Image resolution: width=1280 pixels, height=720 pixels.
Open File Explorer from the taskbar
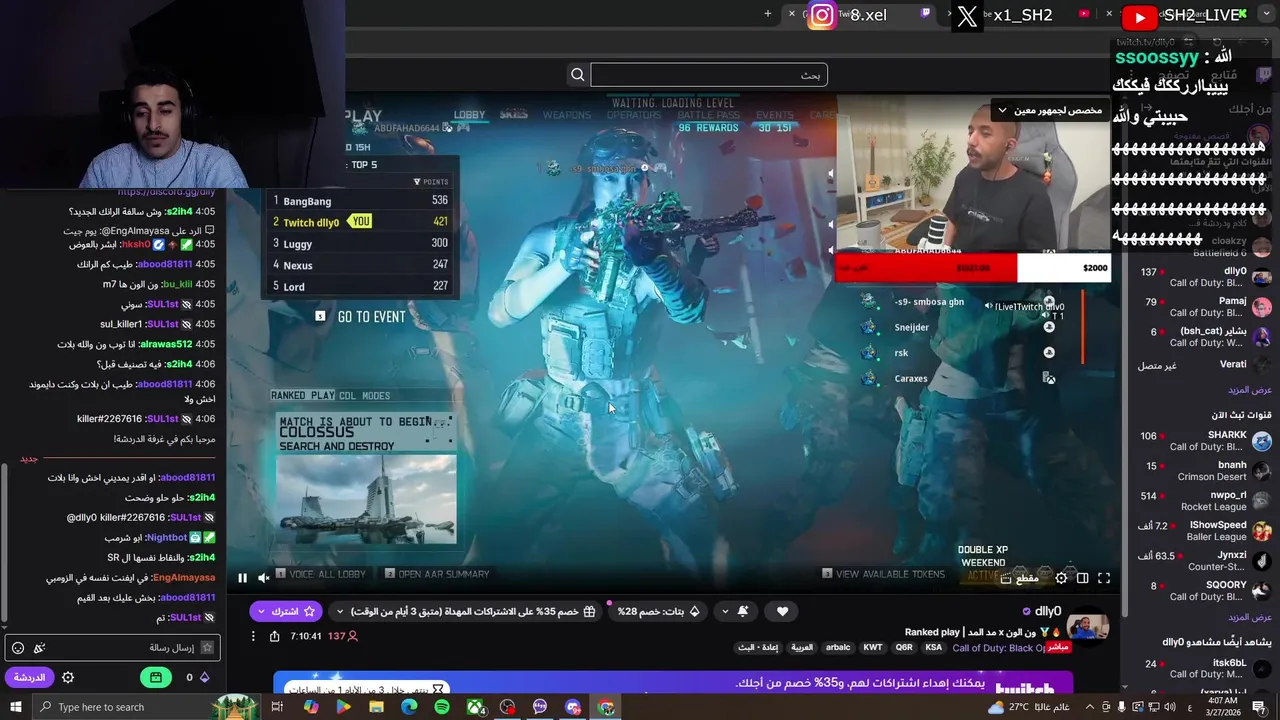[x=376, y=707]
